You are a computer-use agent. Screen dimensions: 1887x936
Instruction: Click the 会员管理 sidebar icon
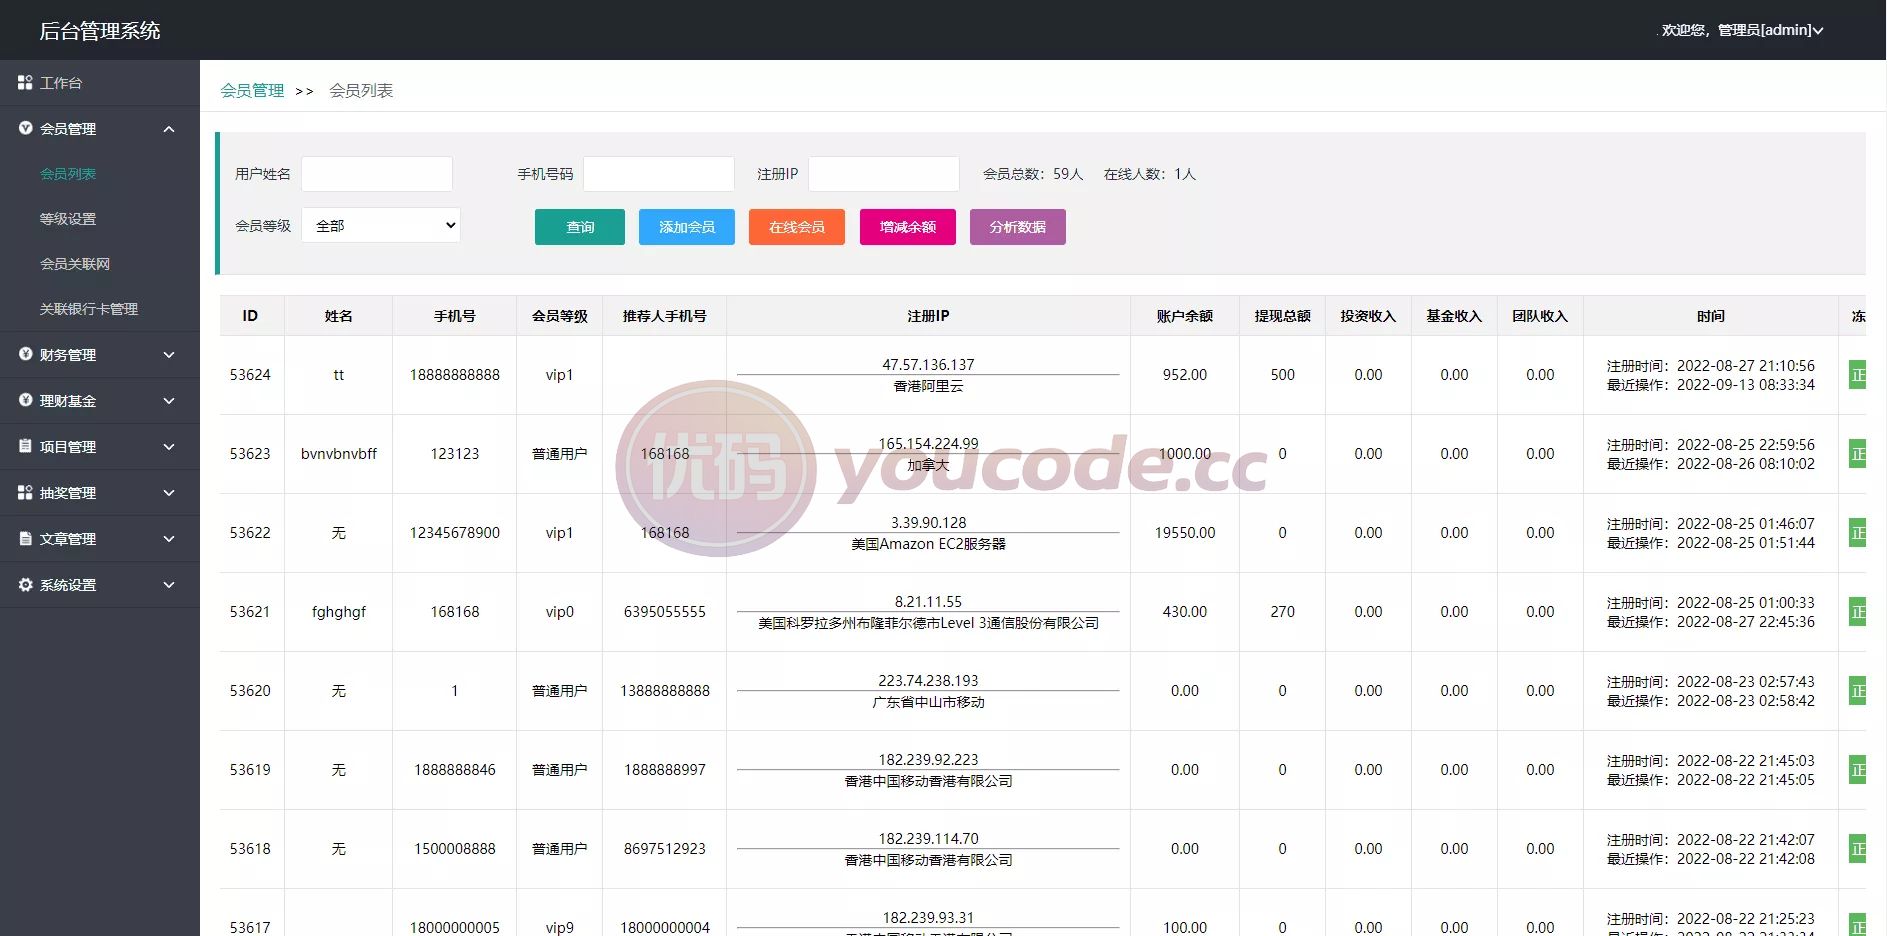pyautogui.click(x=25, y=128)
